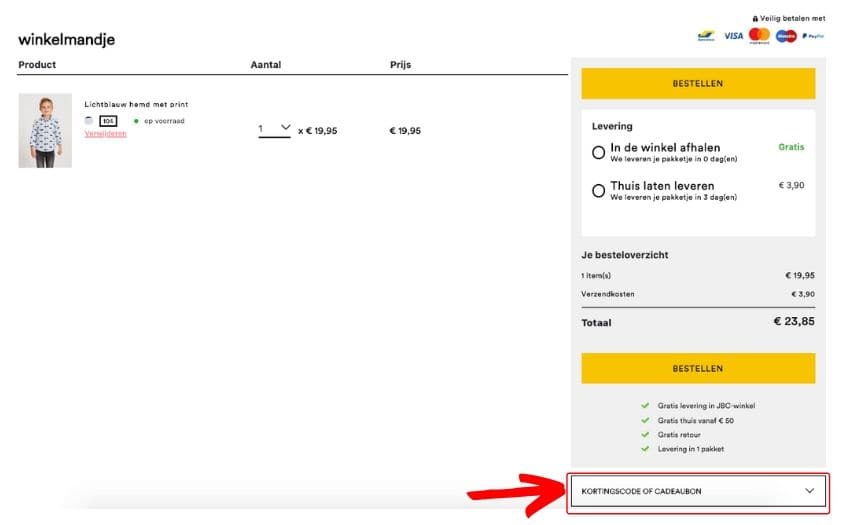Click the Mastercard logo
The image size is (847, 525).
click(x=760, y=35)
